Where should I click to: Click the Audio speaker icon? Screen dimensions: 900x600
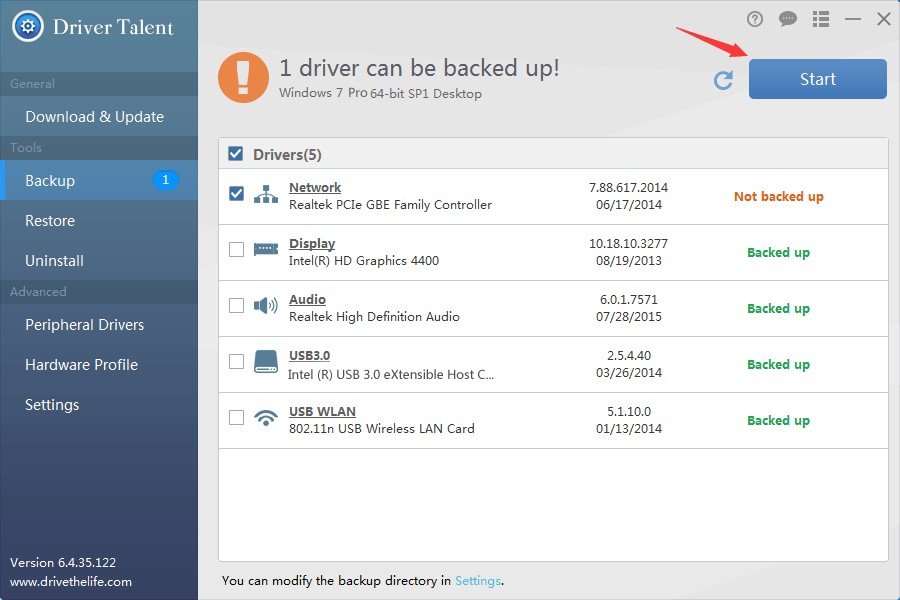click(266, 305)
